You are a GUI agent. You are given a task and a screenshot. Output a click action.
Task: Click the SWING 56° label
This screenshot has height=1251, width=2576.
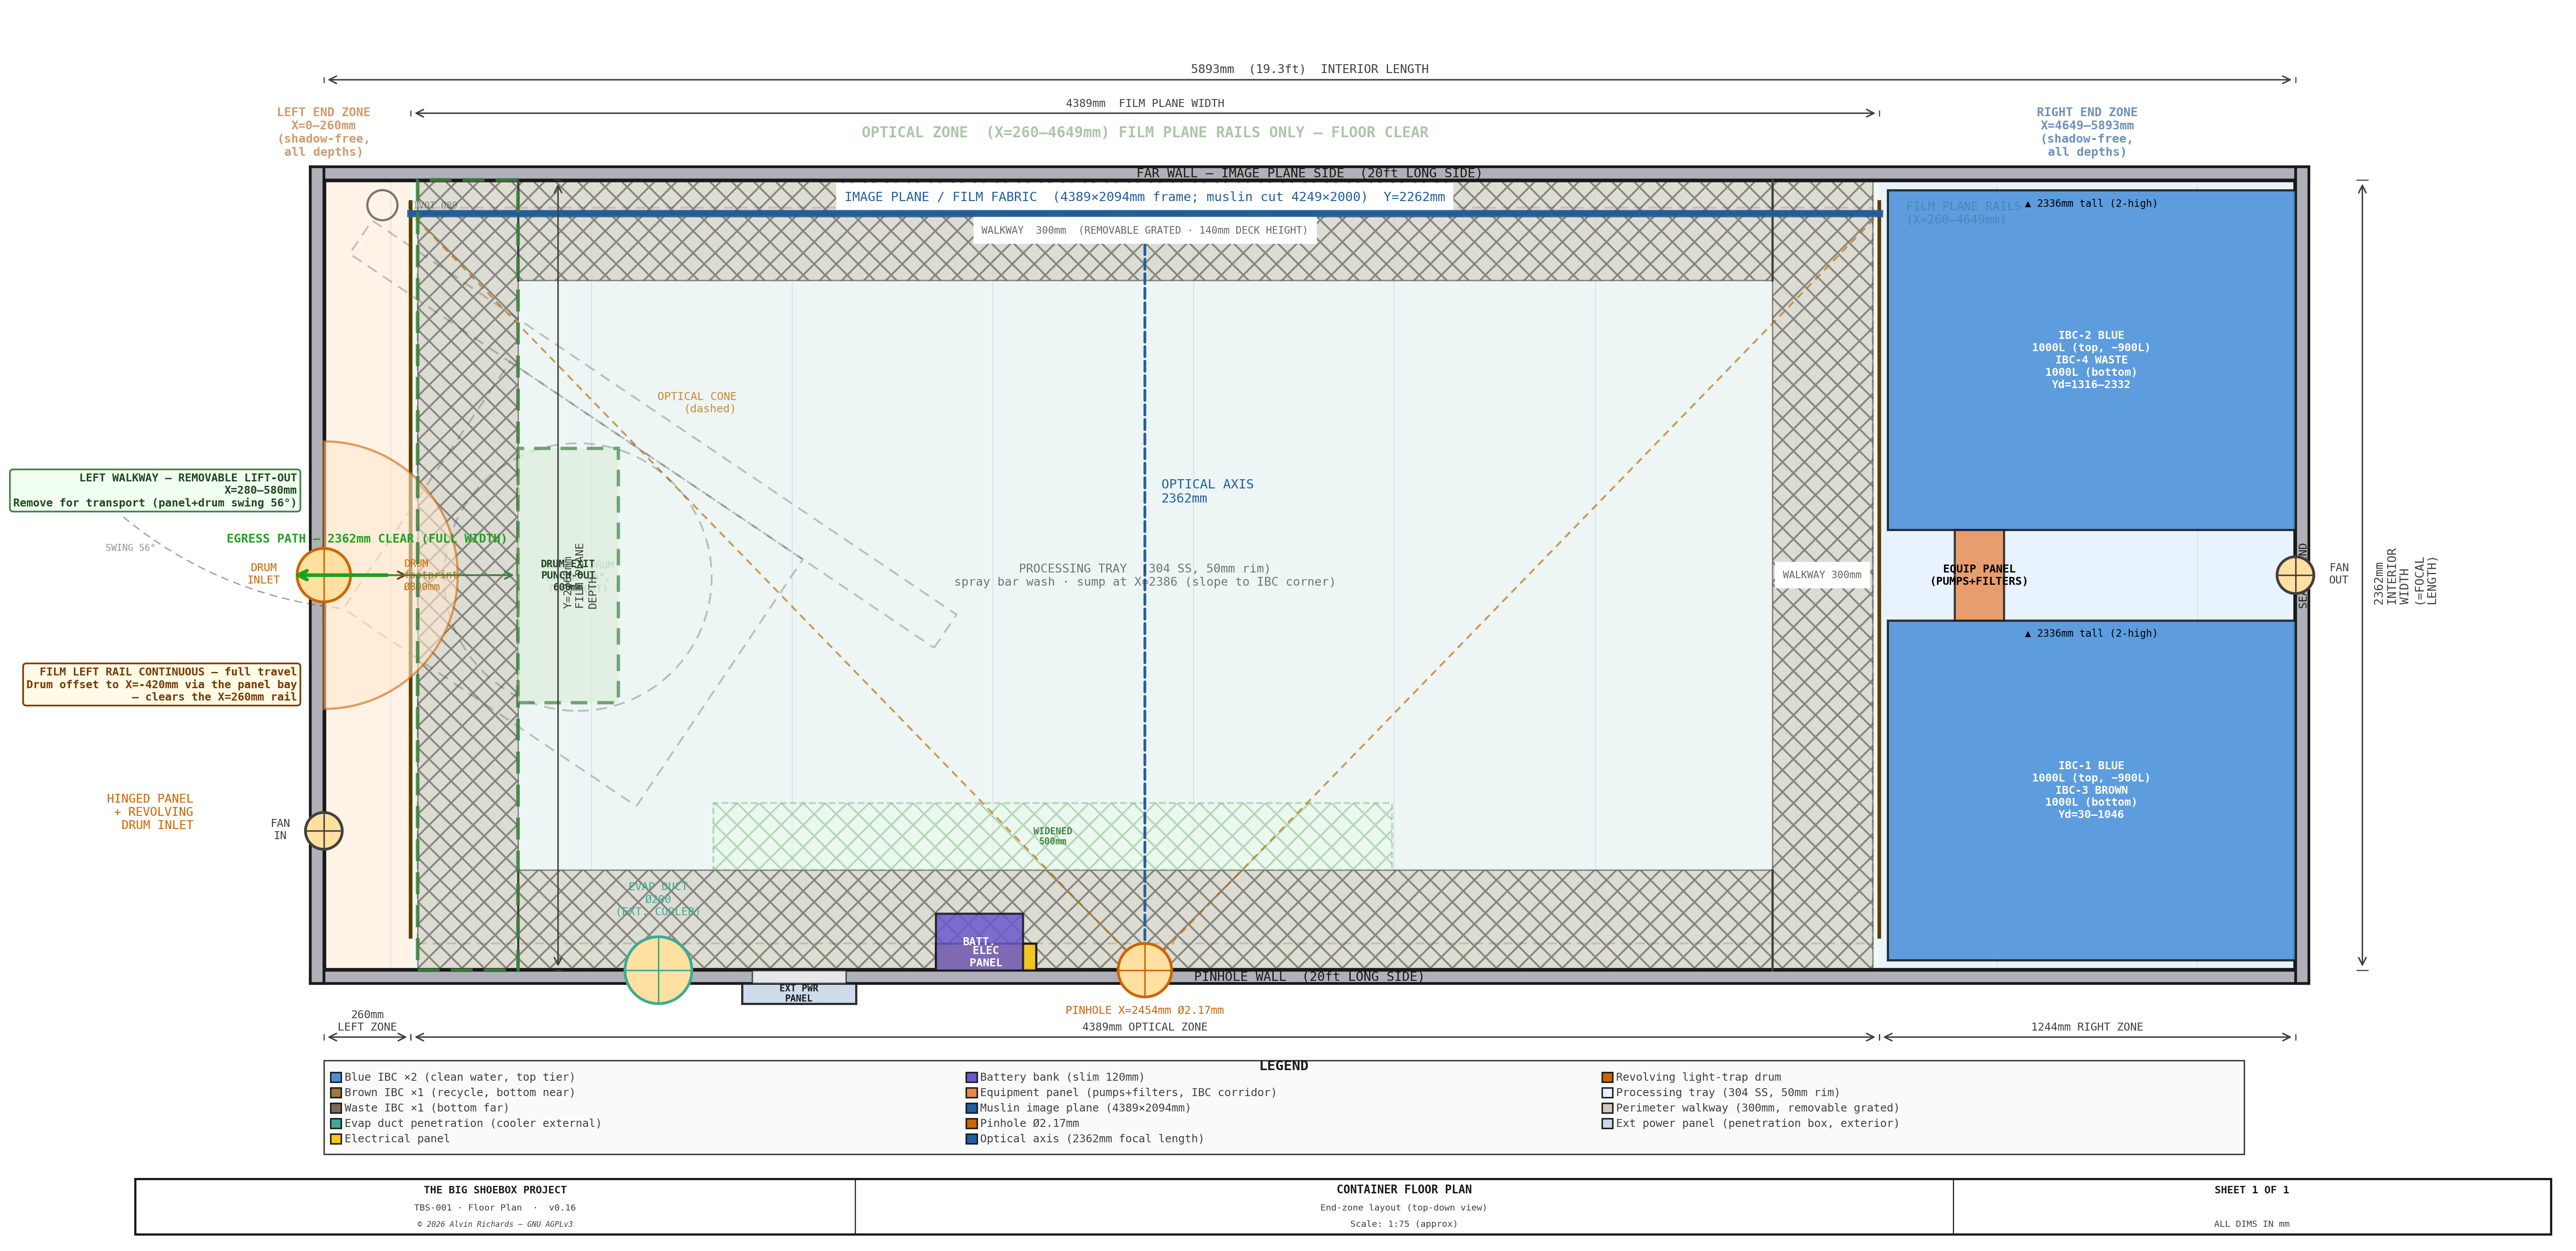pos(130,548)
